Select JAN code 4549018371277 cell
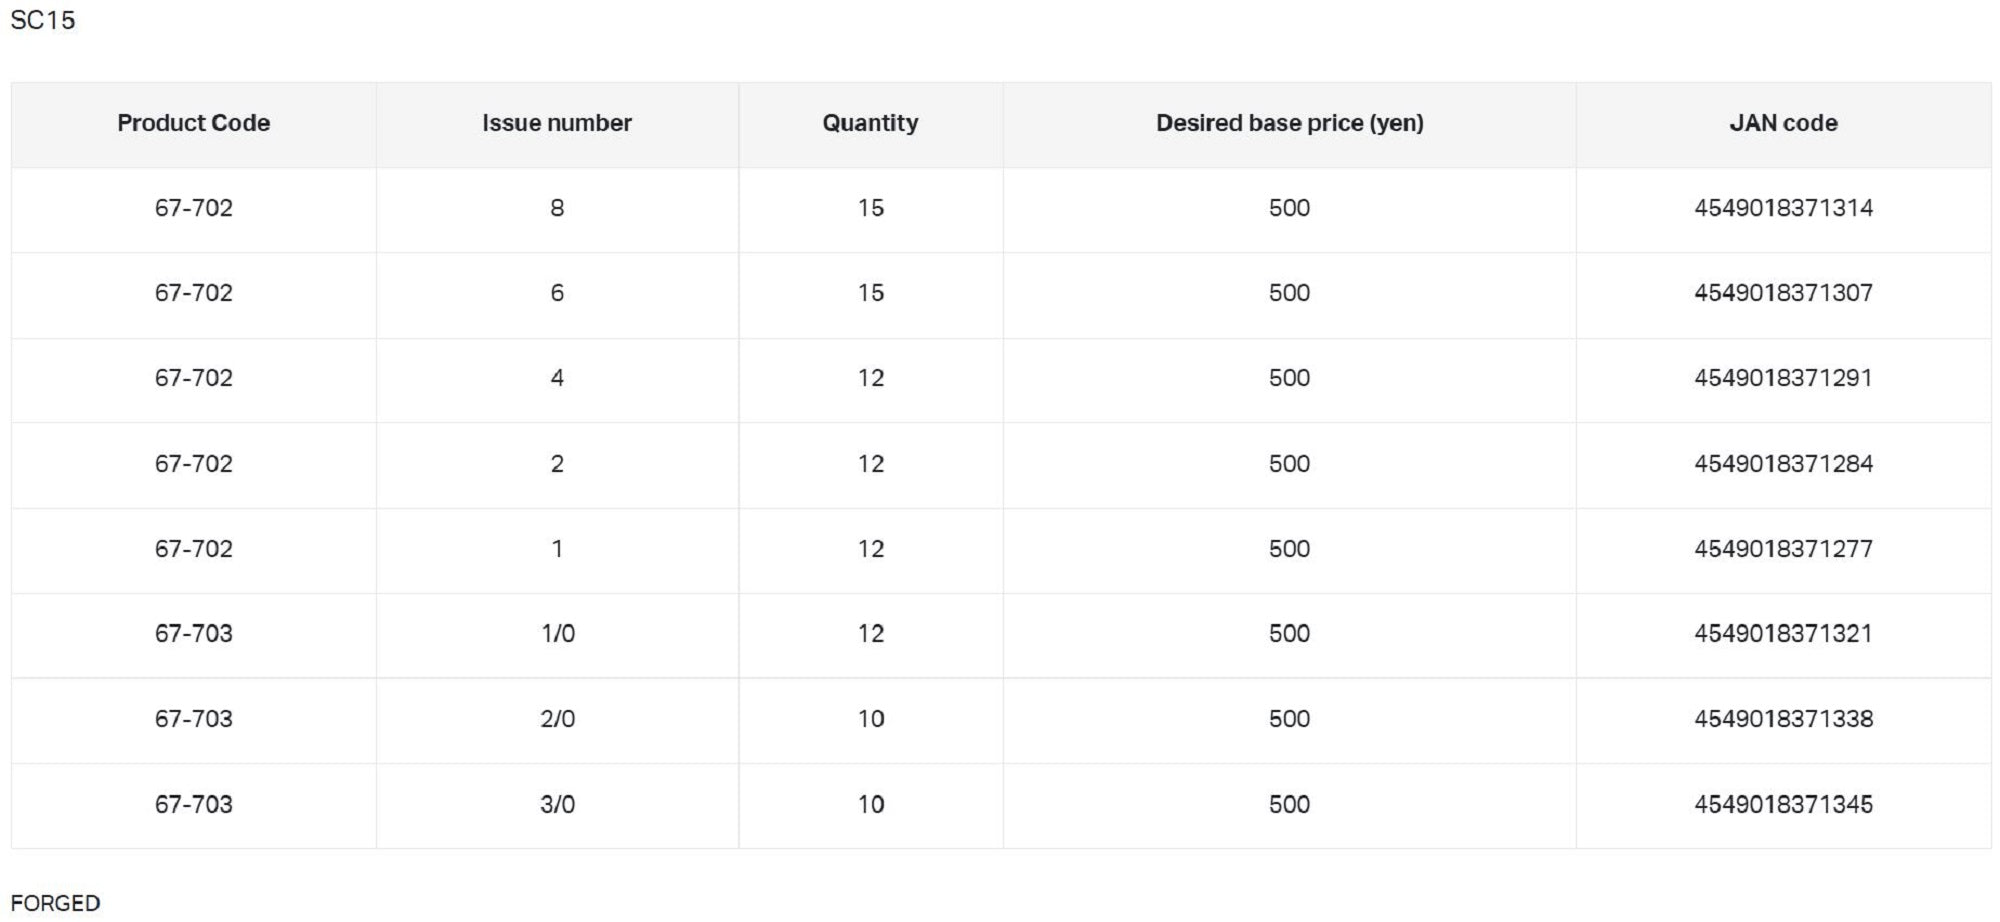Viewport: 2000px width, 922px height. click(x=1783, y=549)
